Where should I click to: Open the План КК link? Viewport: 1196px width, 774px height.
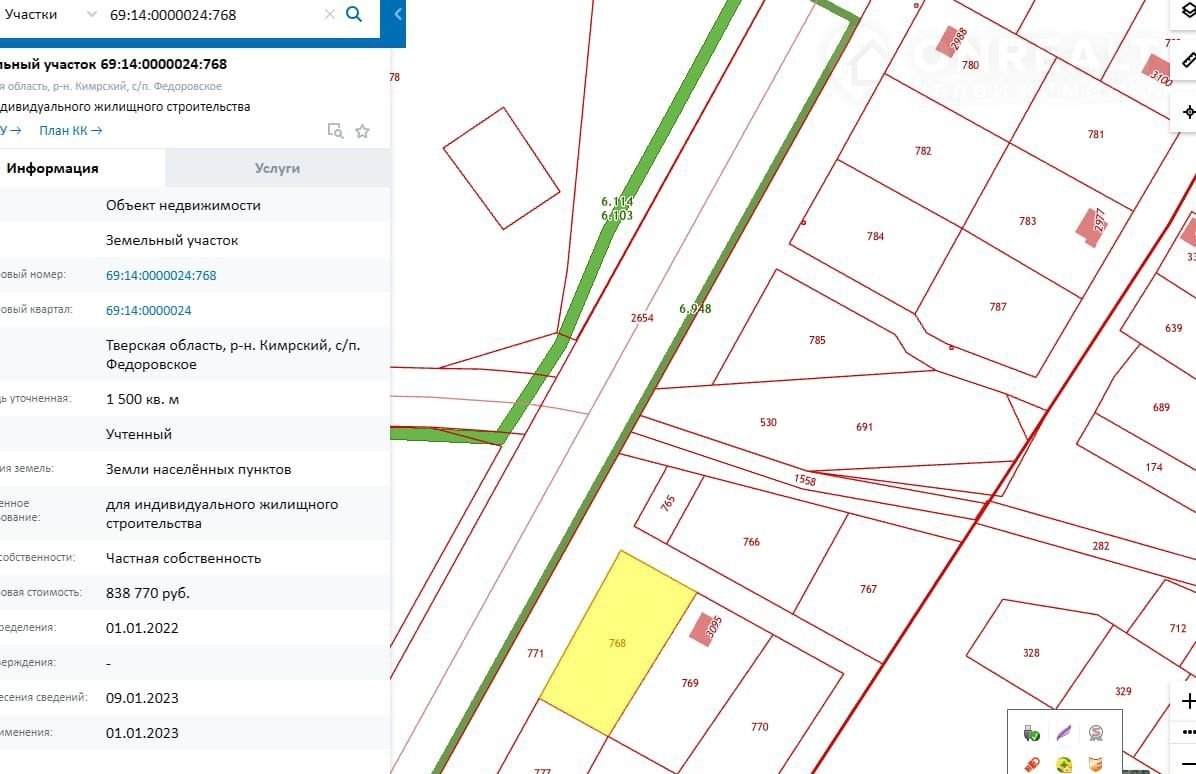pyautogui.click(x=70, y=130)
